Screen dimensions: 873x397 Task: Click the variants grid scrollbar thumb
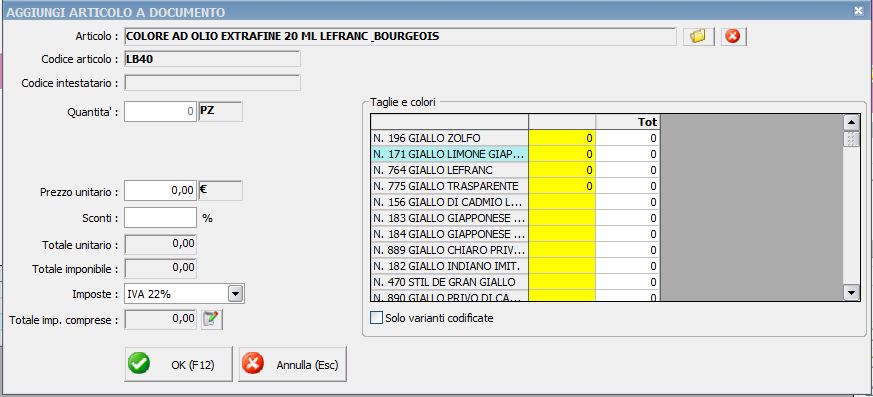coord(851,139)
